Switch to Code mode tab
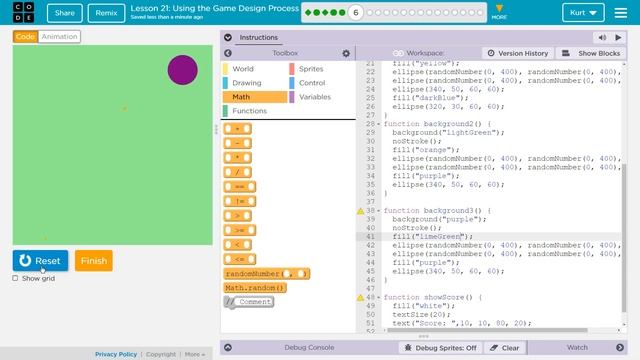This screenshot has width=640, height=360. (x=25, y=36)
